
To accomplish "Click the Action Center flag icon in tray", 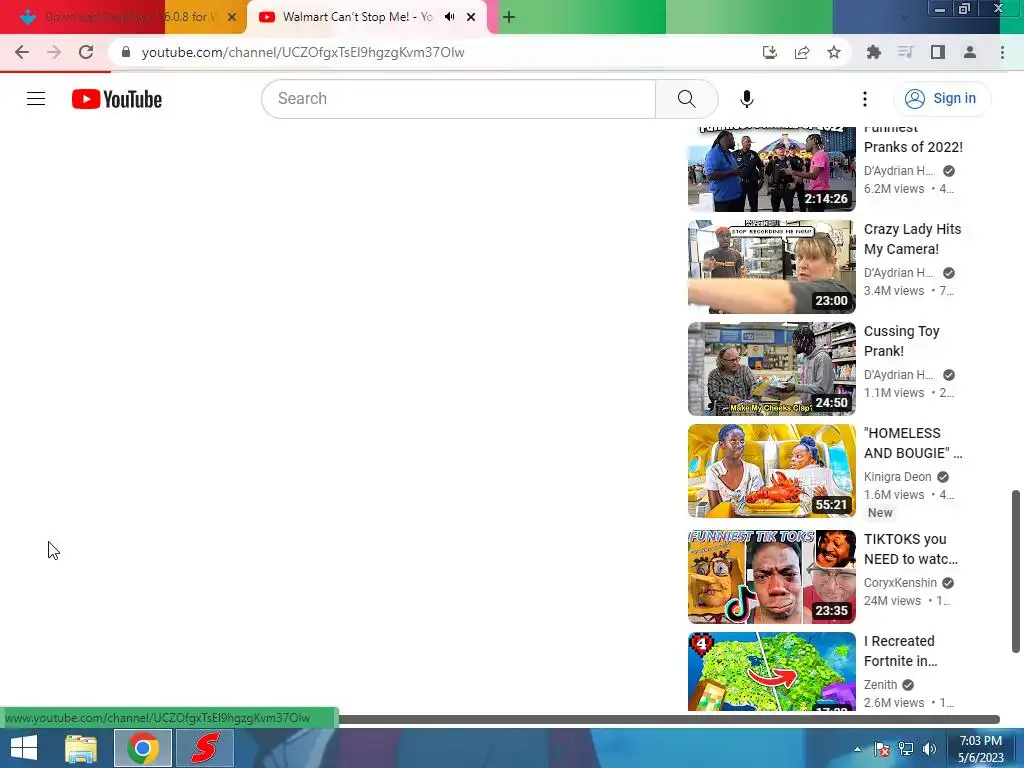I will coord(882,749).
